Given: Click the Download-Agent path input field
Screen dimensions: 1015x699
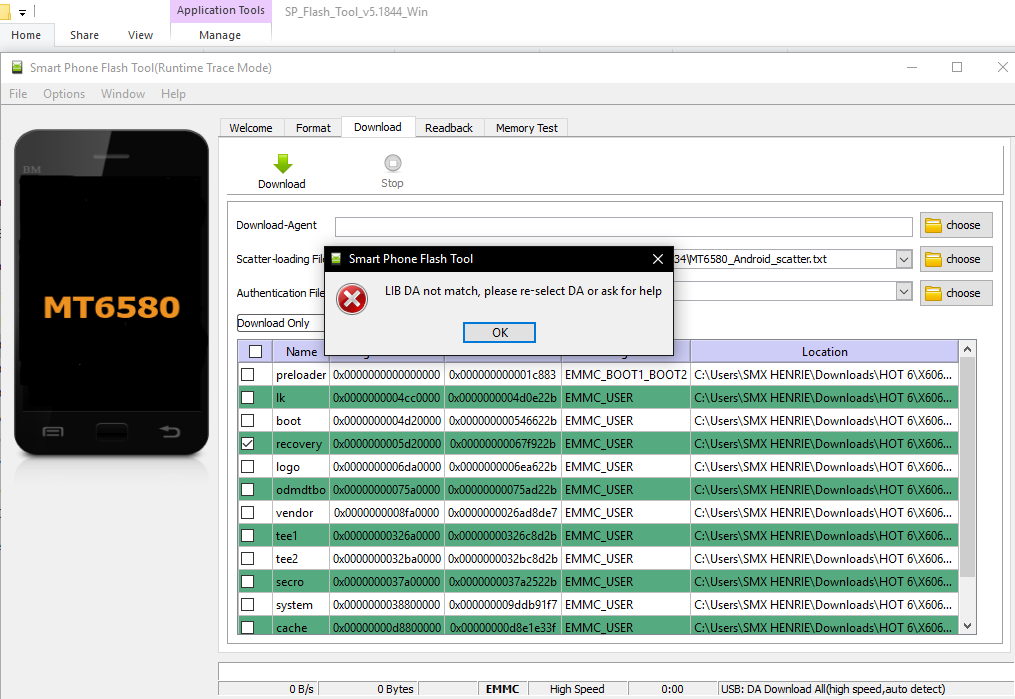Looking at the screenshot, I should (623, 227).
